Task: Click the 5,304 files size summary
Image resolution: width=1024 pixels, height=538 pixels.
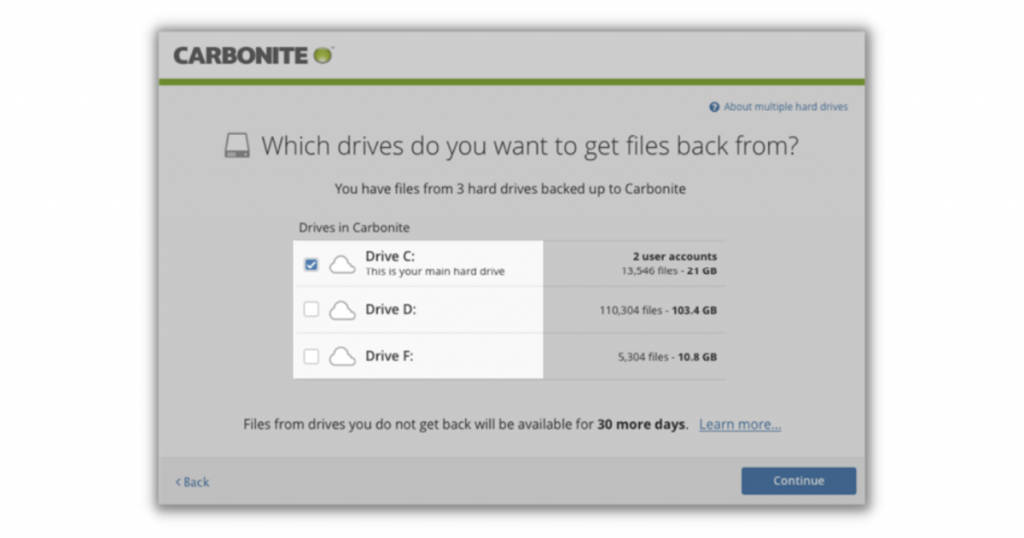Action: pos(667,357)
